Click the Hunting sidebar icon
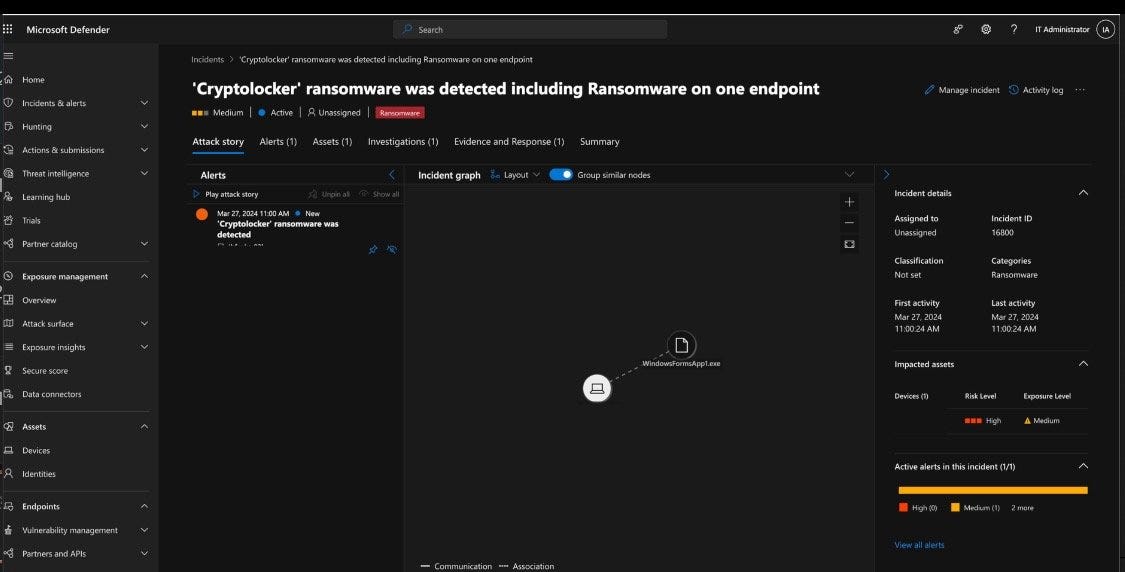This screenshot has height=572, width=1125. click(x=9, y=126)
